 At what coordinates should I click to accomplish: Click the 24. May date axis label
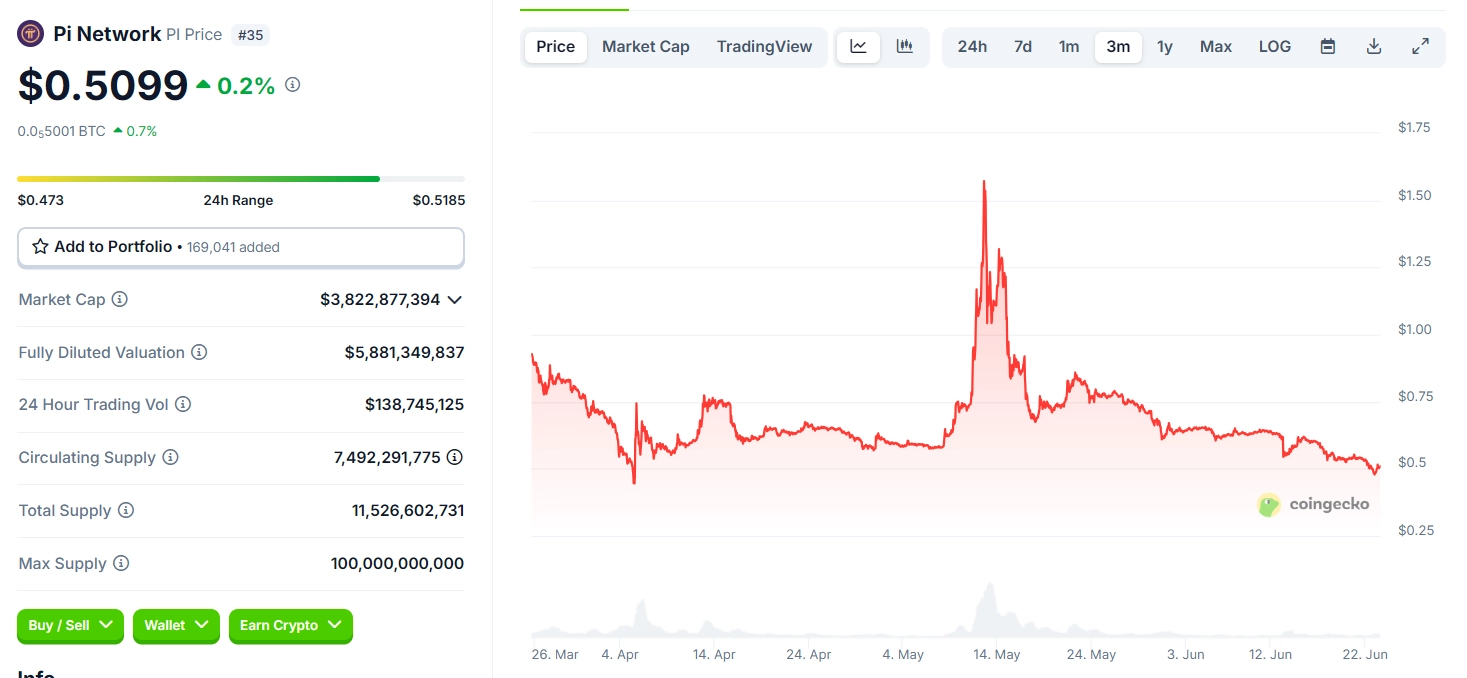point(1091,654)
